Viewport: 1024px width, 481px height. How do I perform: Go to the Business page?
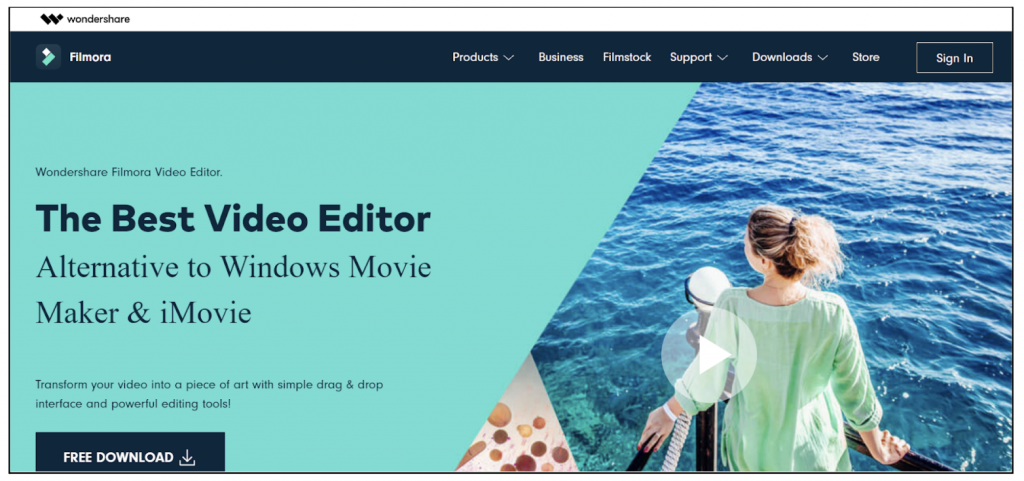click(x=561, y=57)
